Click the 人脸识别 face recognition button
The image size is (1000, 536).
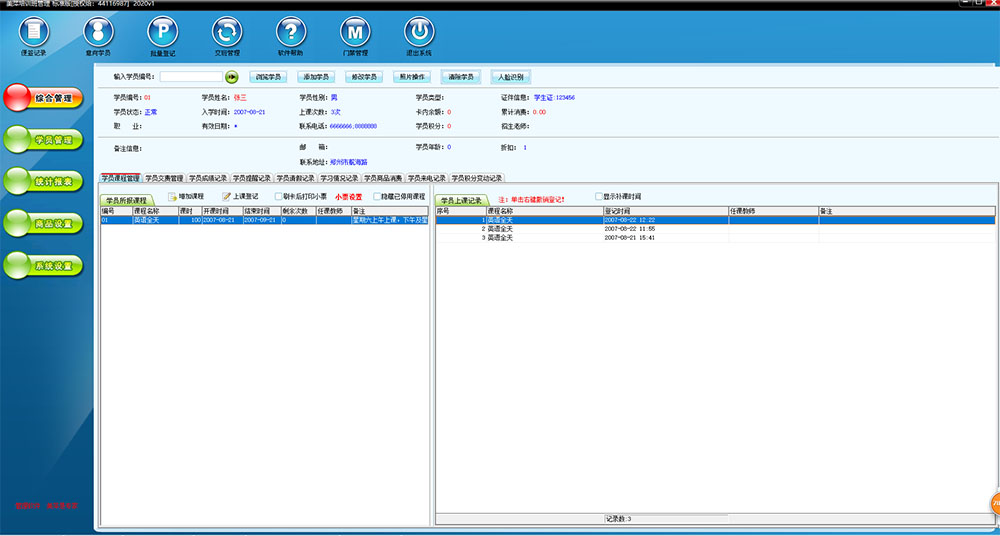[x=509, y=76]
